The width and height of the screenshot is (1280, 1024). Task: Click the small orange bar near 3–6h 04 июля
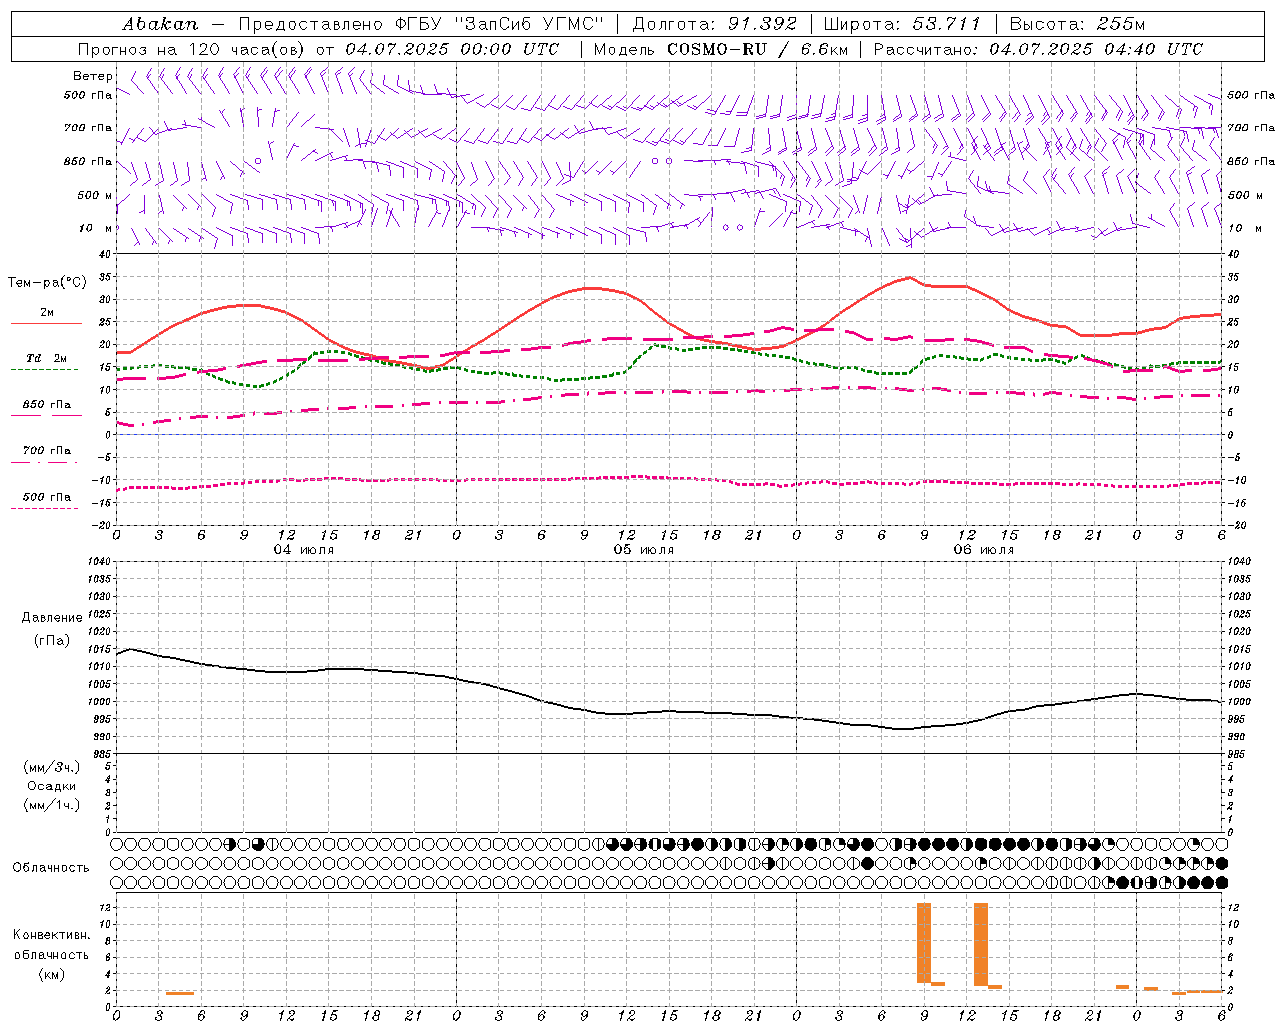click(x=180, y=993)
